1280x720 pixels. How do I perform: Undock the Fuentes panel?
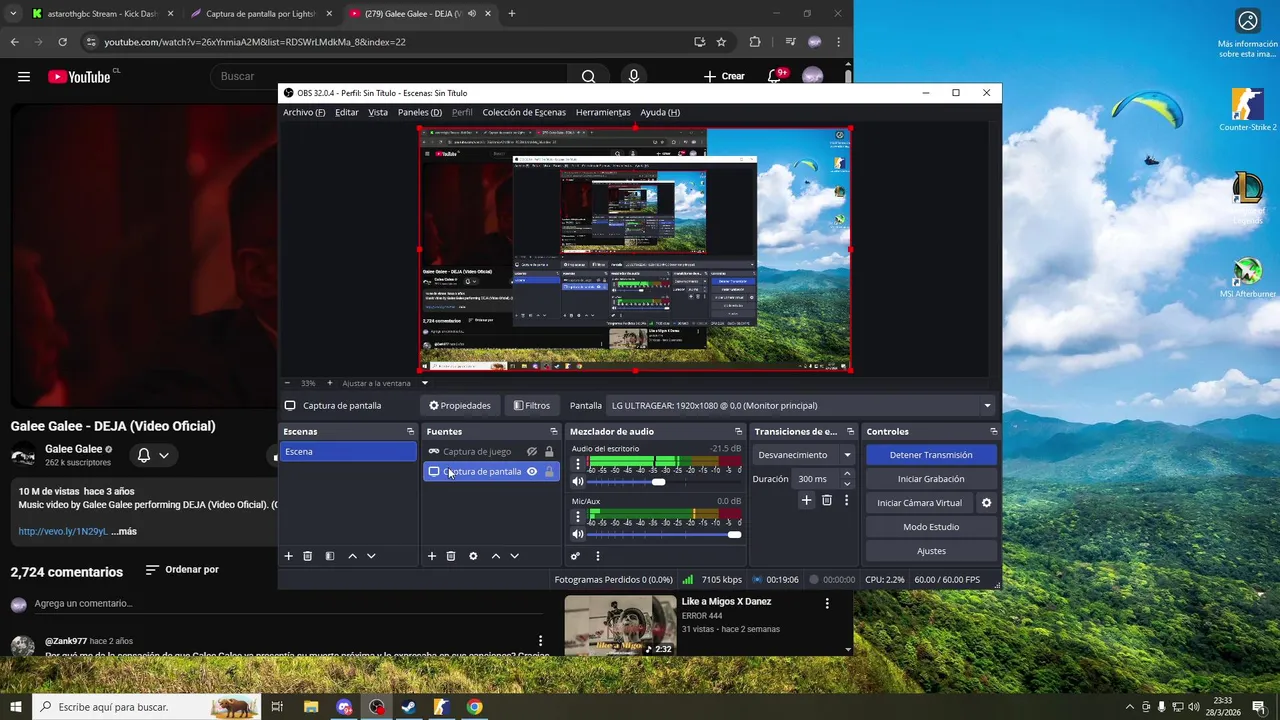pyautogui.click(x=552, y=432)
